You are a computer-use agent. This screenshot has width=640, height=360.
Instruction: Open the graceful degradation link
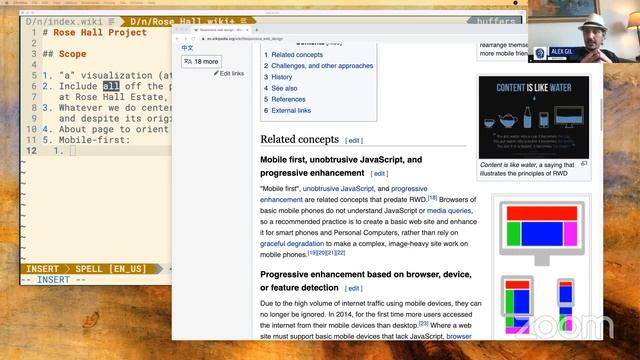click(x=292, y=244)
